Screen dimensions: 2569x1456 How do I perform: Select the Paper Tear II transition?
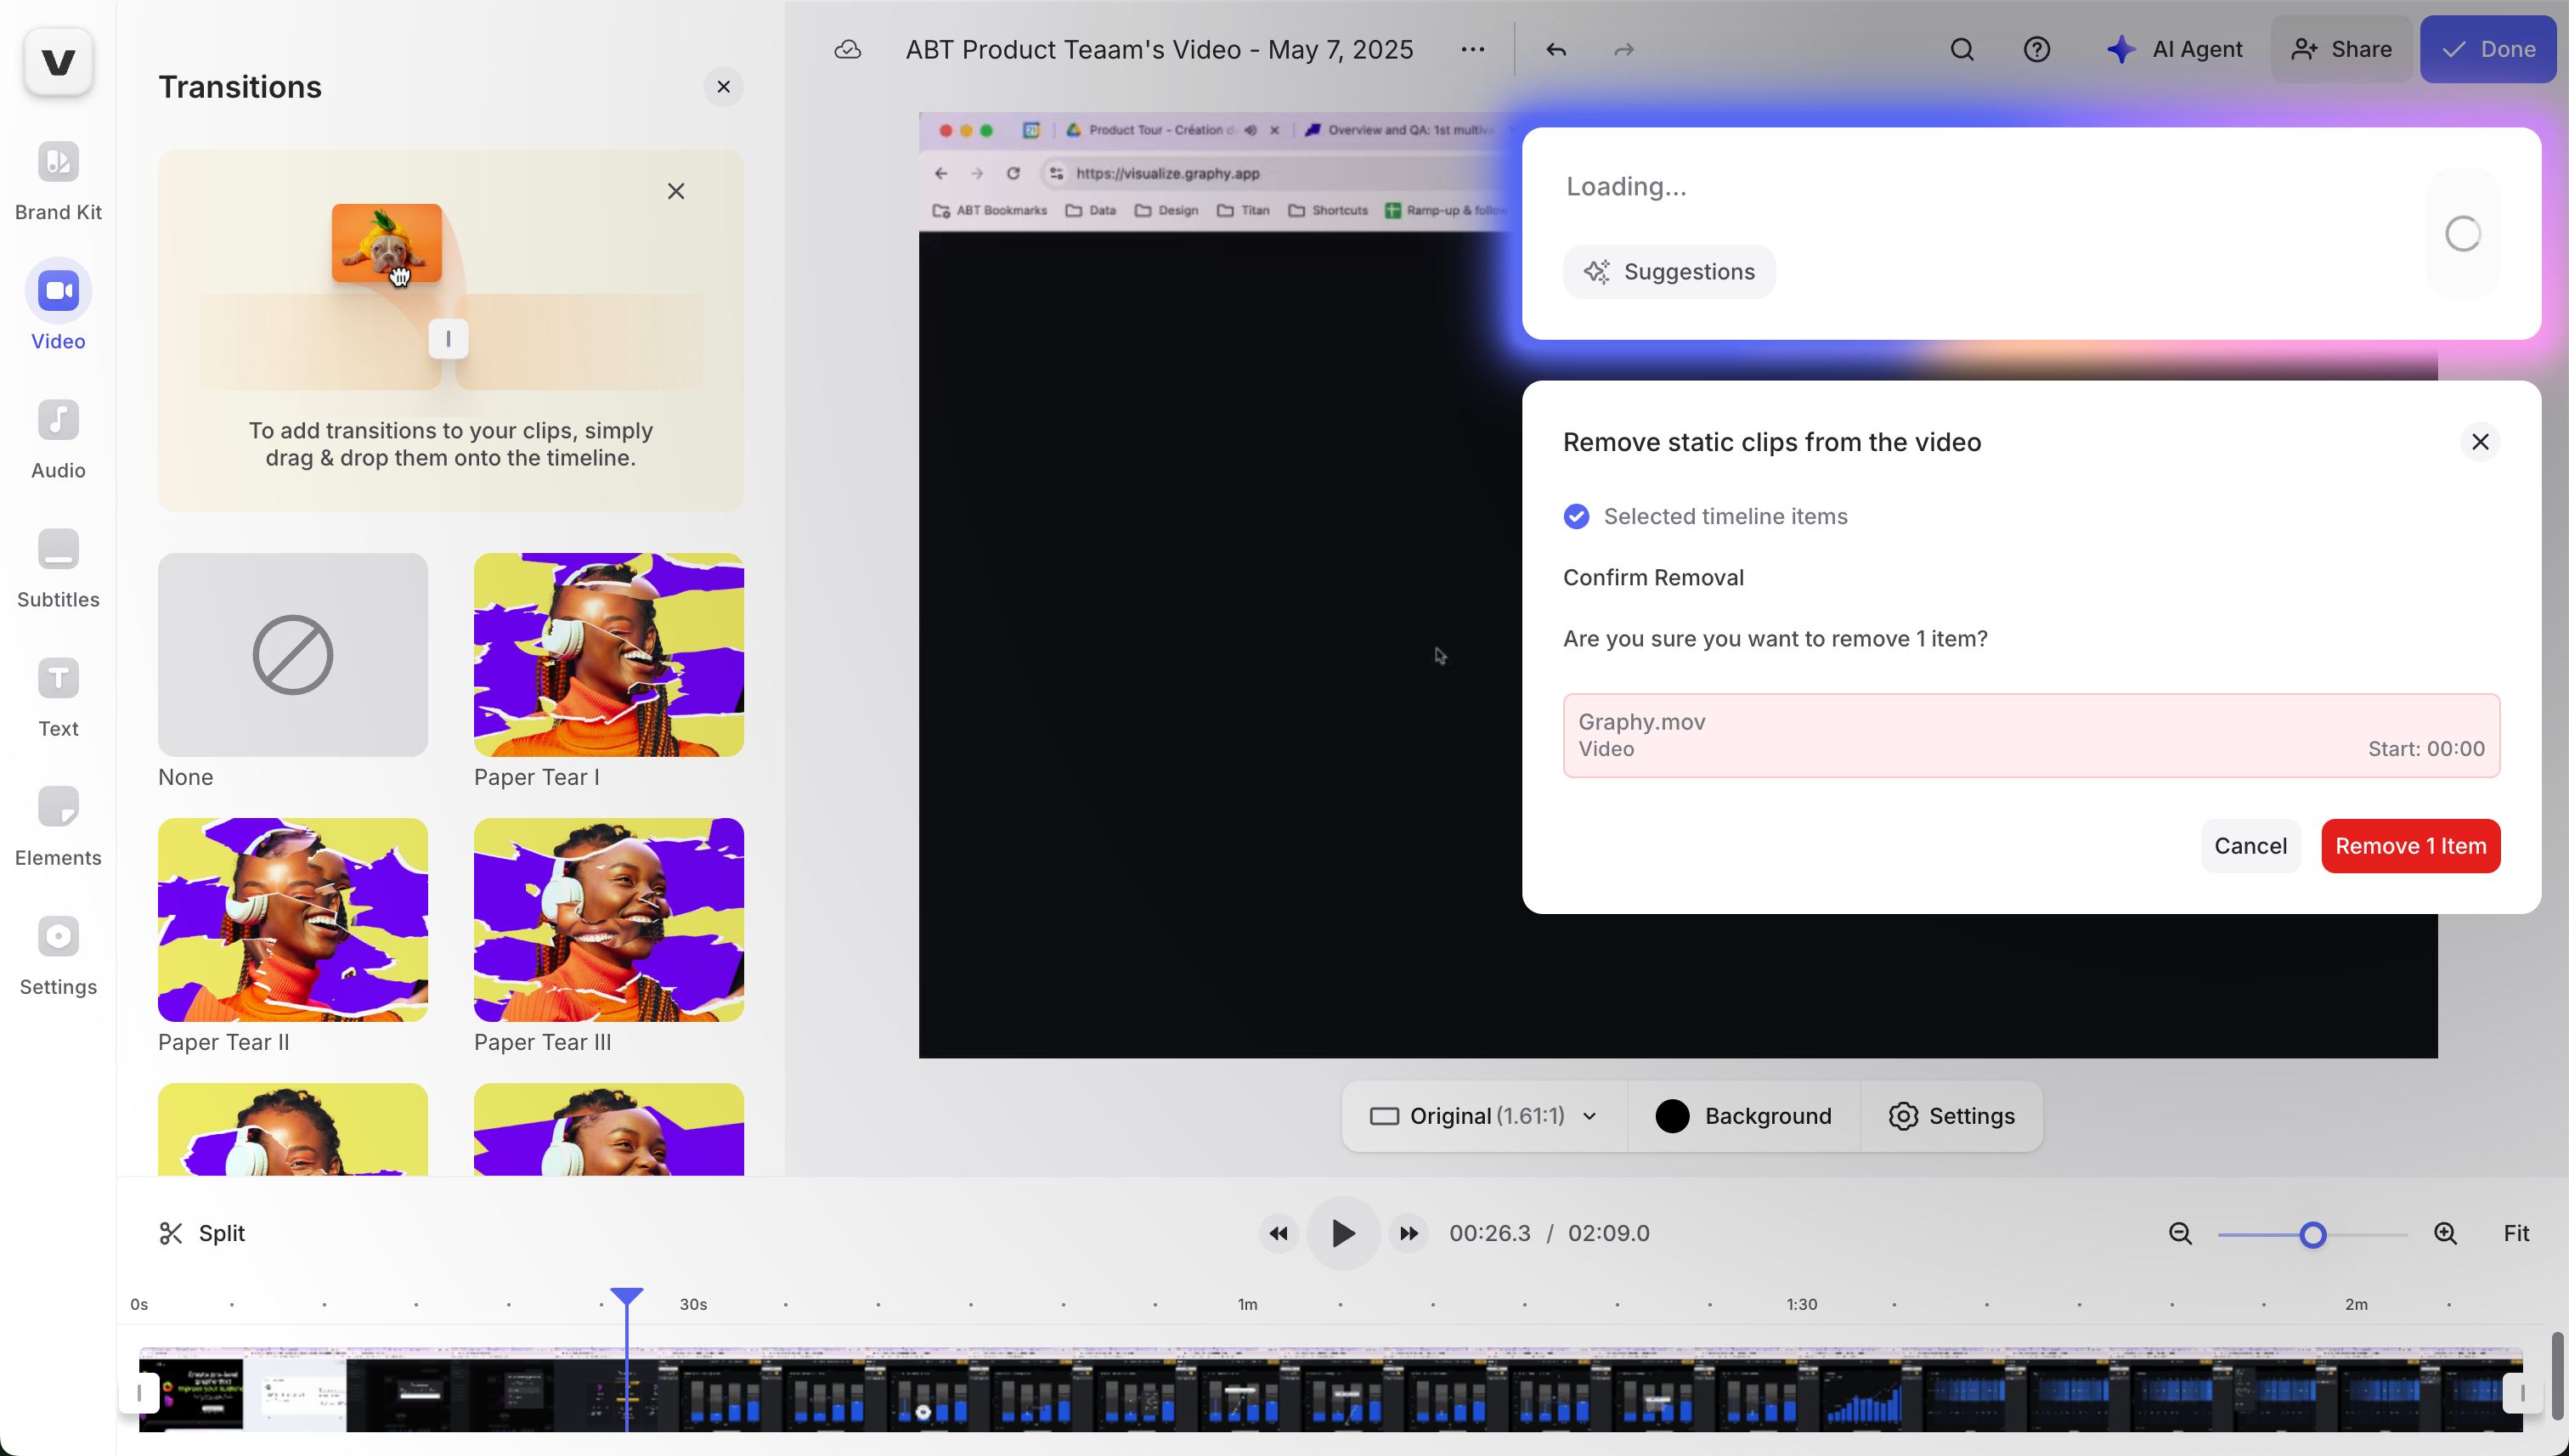292,920
